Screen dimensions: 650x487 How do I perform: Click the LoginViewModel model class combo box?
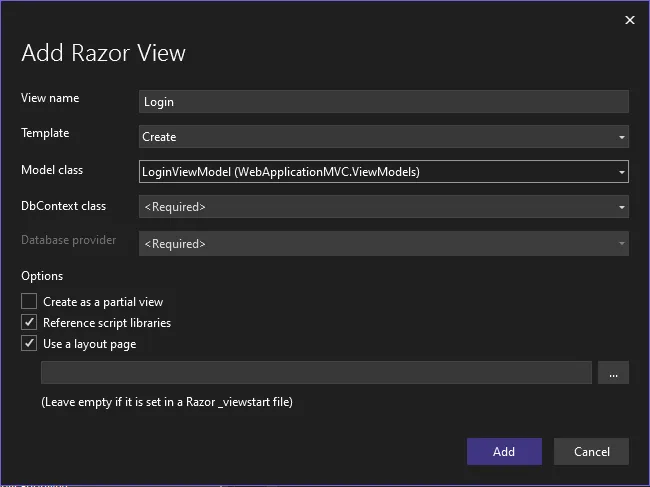375,172
